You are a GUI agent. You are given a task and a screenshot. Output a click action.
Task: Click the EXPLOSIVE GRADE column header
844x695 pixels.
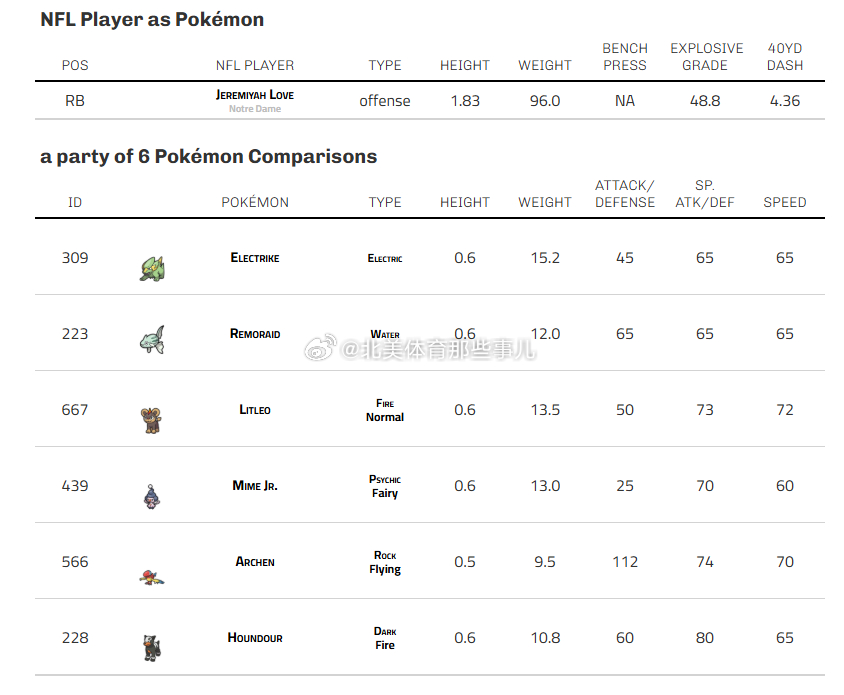(x=706, y=57)
